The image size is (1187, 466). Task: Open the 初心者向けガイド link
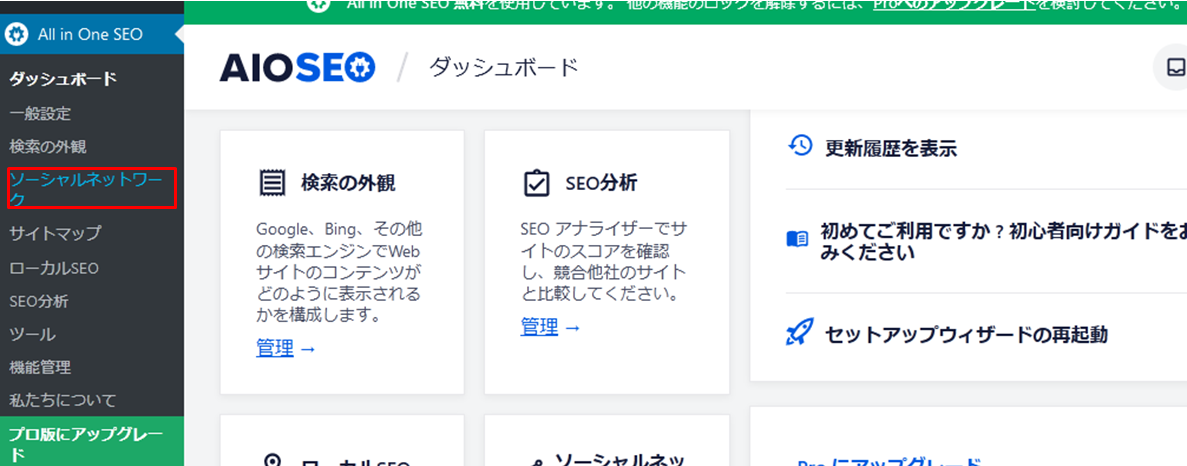click(1003, 241)
